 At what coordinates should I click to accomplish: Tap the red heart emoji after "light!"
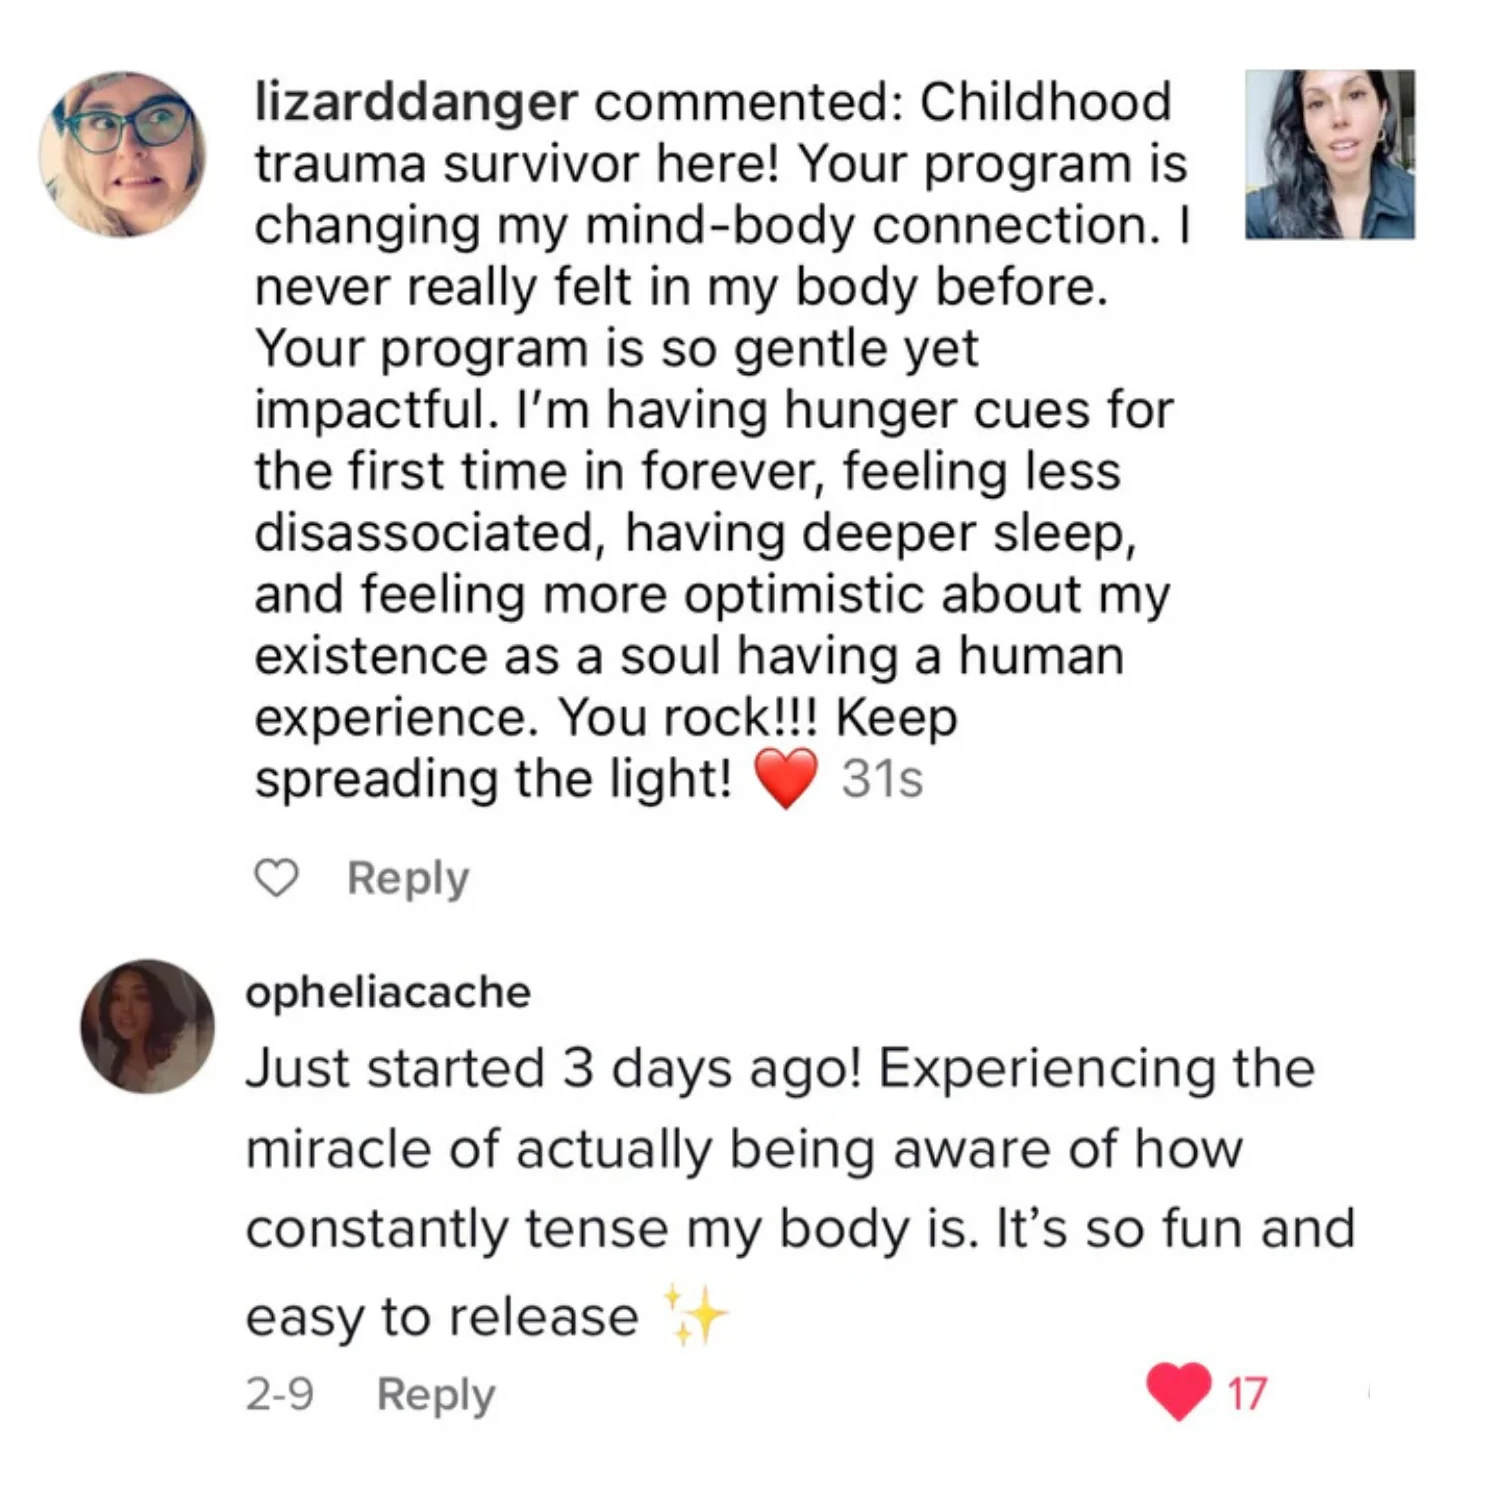click(x=785, y=780)
